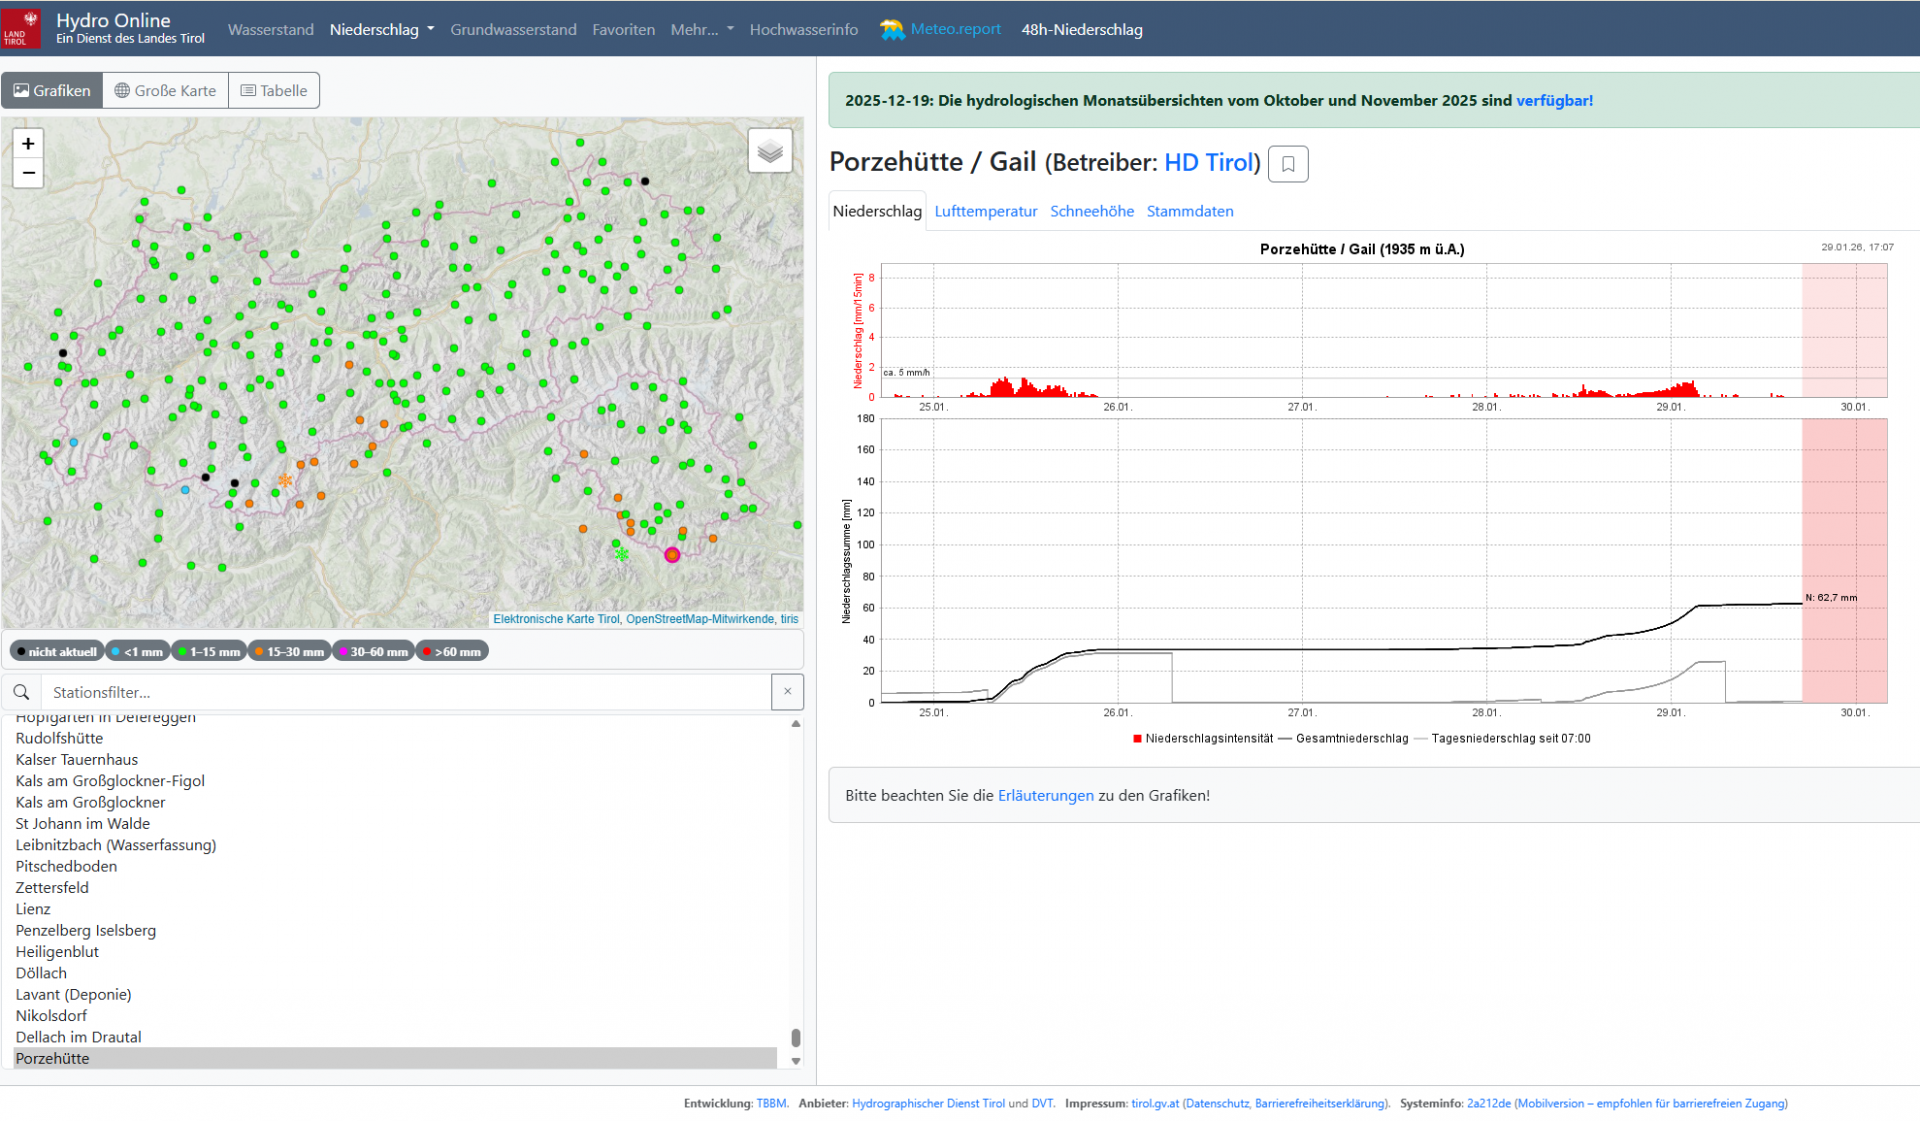Clear the station filter with X button
The width and height of the screenshot is (1920, 1121).
pyautogui.click(x=787, y=692)
